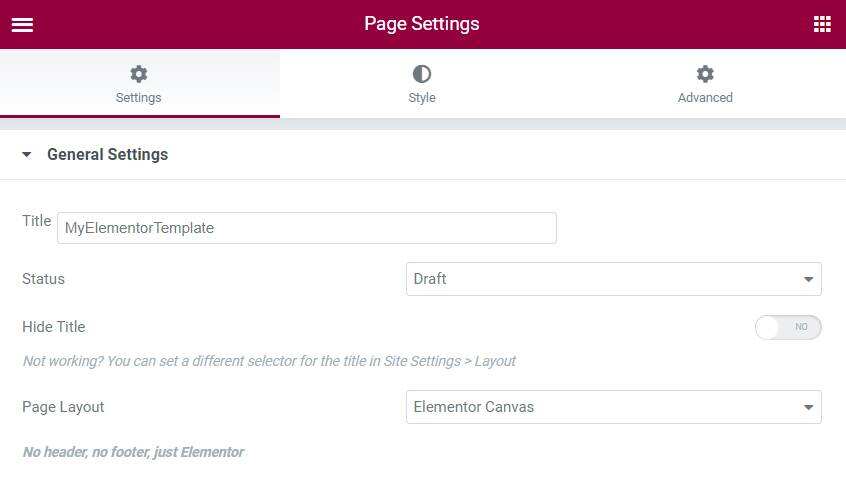This screenshot has width=846, height=479.
Task: Open the widgets grid icon
Action: point(822,24)
